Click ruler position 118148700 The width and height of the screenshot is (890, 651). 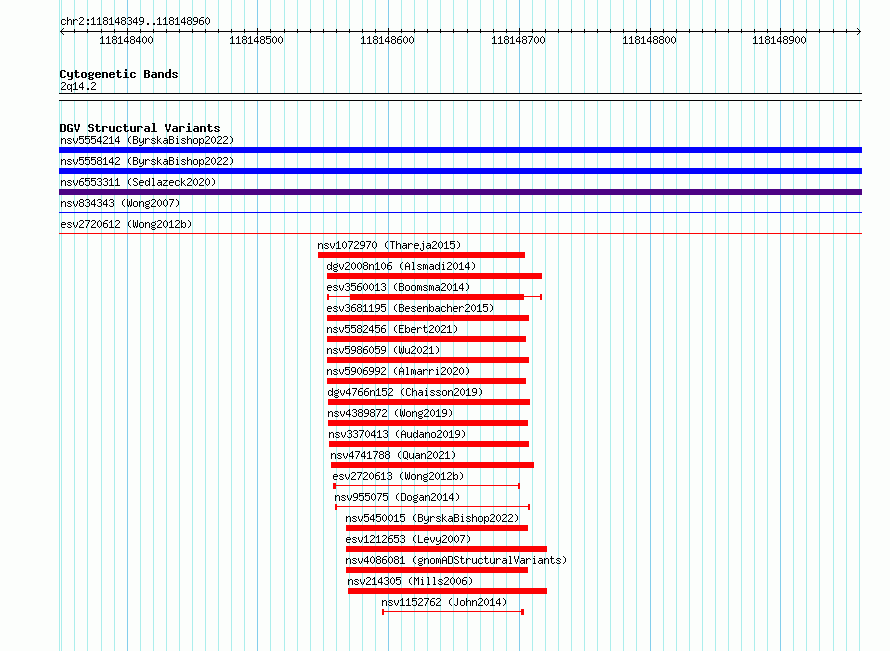pos(518,40)
